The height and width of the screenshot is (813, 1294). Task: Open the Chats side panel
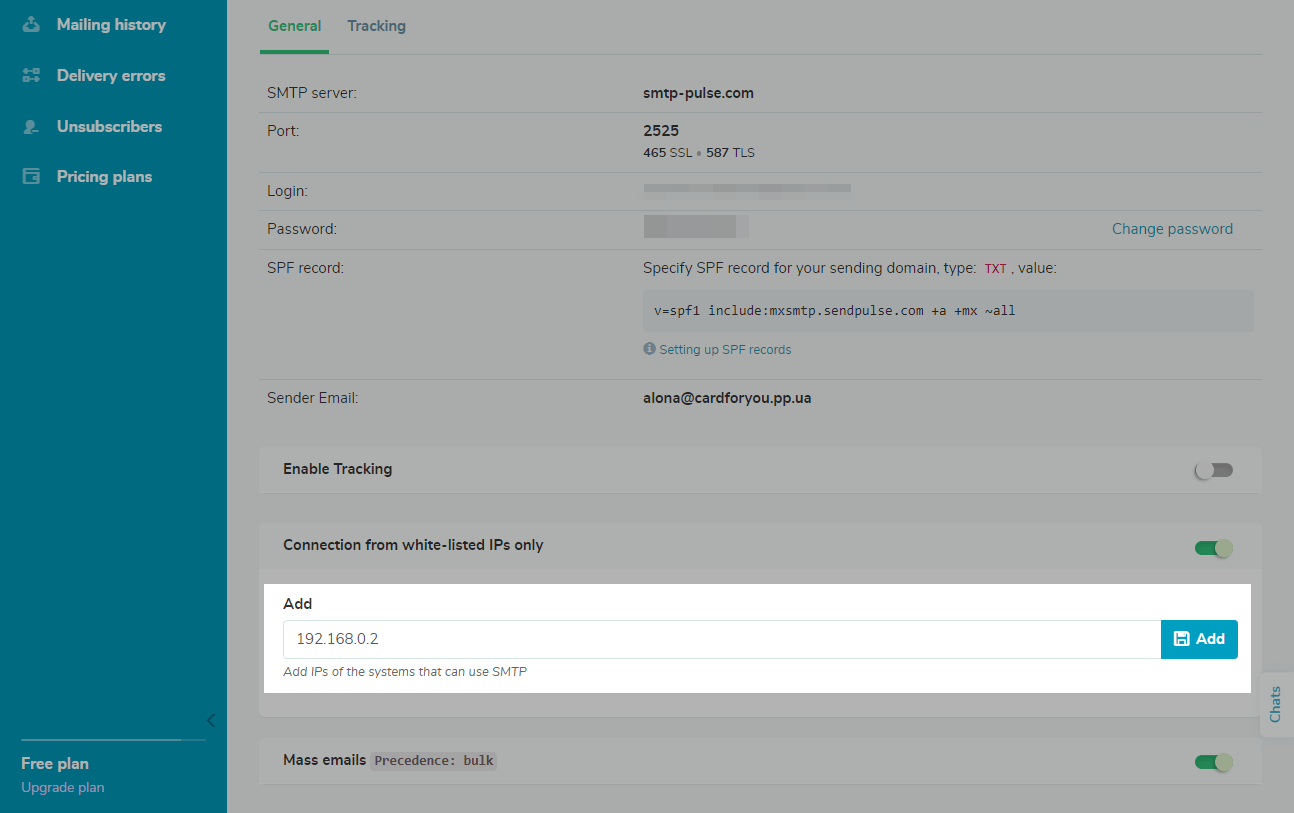[1275, 704]
